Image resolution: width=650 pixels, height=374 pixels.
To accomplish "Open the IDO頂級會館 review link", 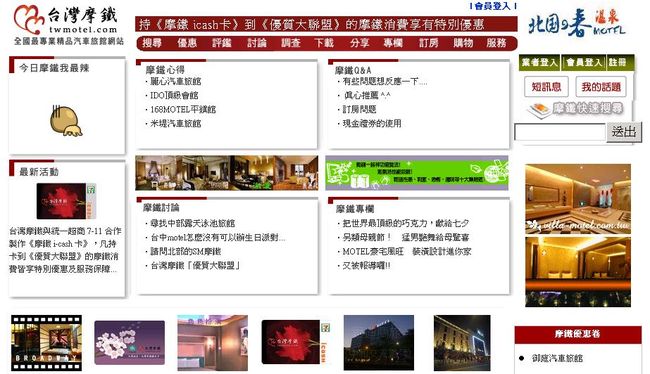I will 174,95.
